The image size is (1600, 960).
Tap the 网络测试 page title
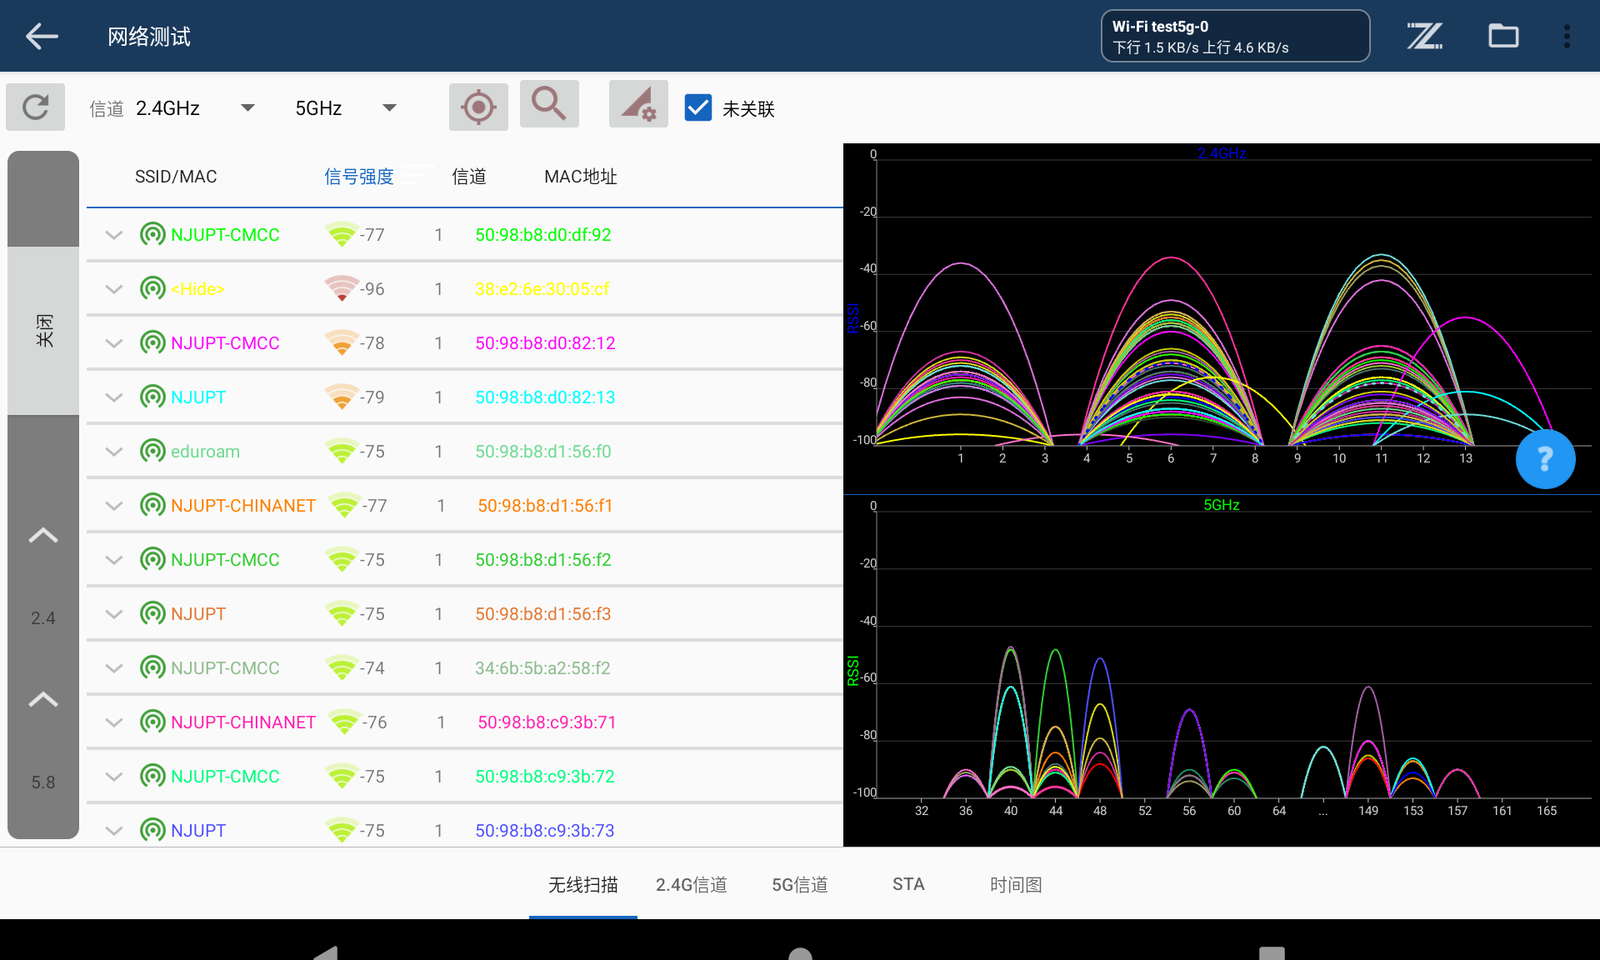pos(149,37)
